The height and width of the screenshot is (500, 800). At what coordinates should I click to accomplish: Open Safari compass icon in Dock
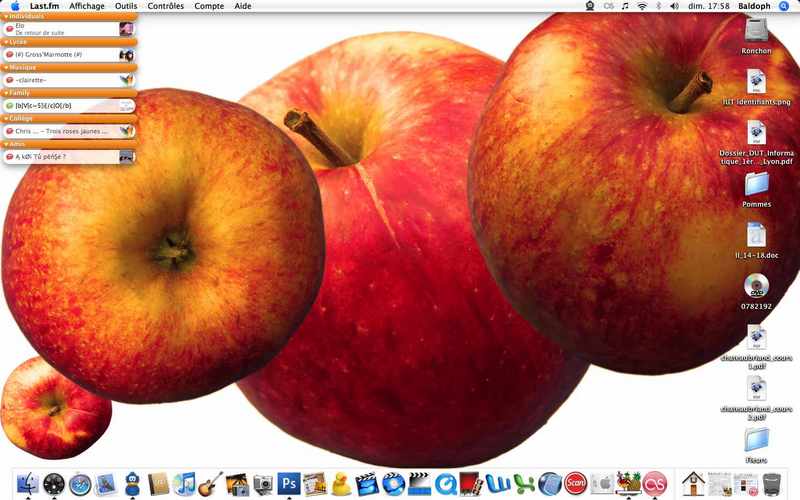[80, 485]
